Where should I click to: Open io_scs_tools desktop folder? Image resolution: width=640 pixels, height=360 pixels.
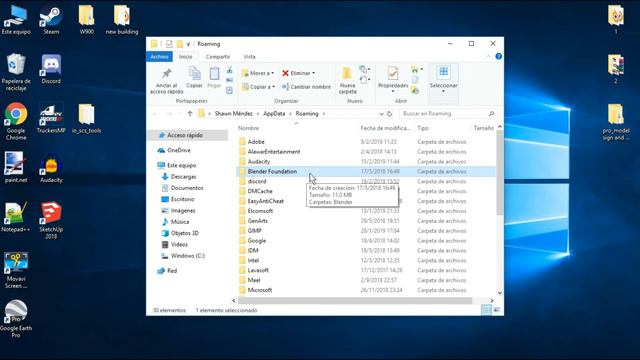(x=86, y=118)
